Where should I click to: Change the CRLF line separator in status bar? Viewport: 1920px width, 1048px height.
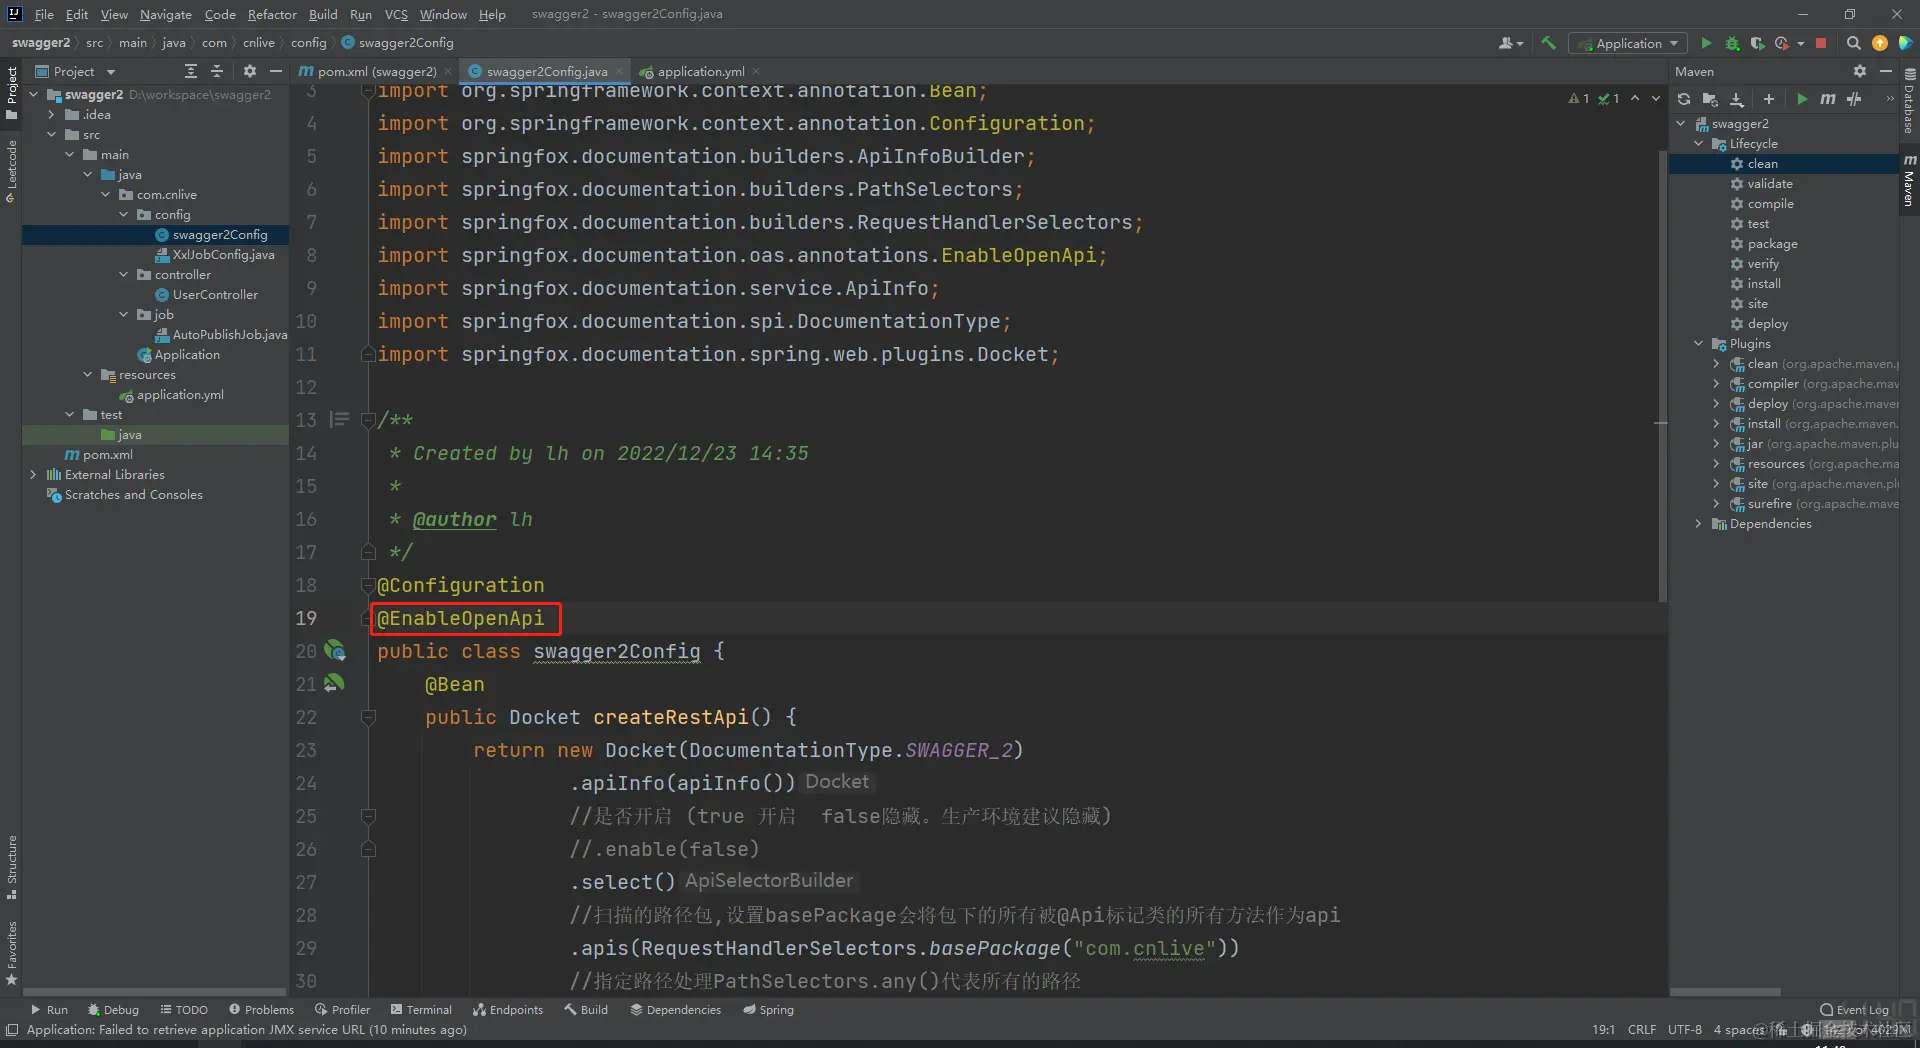tap(1642, 1030)
